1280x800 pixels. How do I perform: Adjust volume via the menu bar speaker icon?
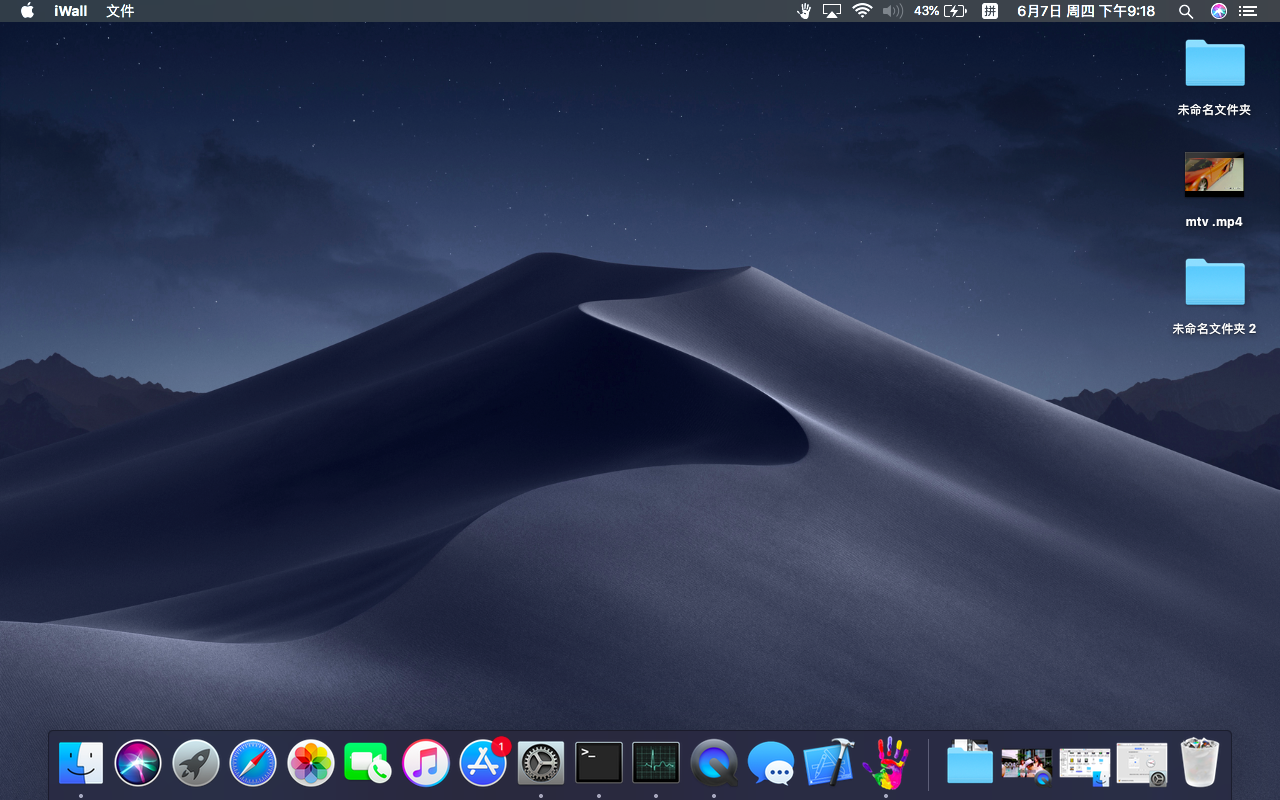(892, 11)
